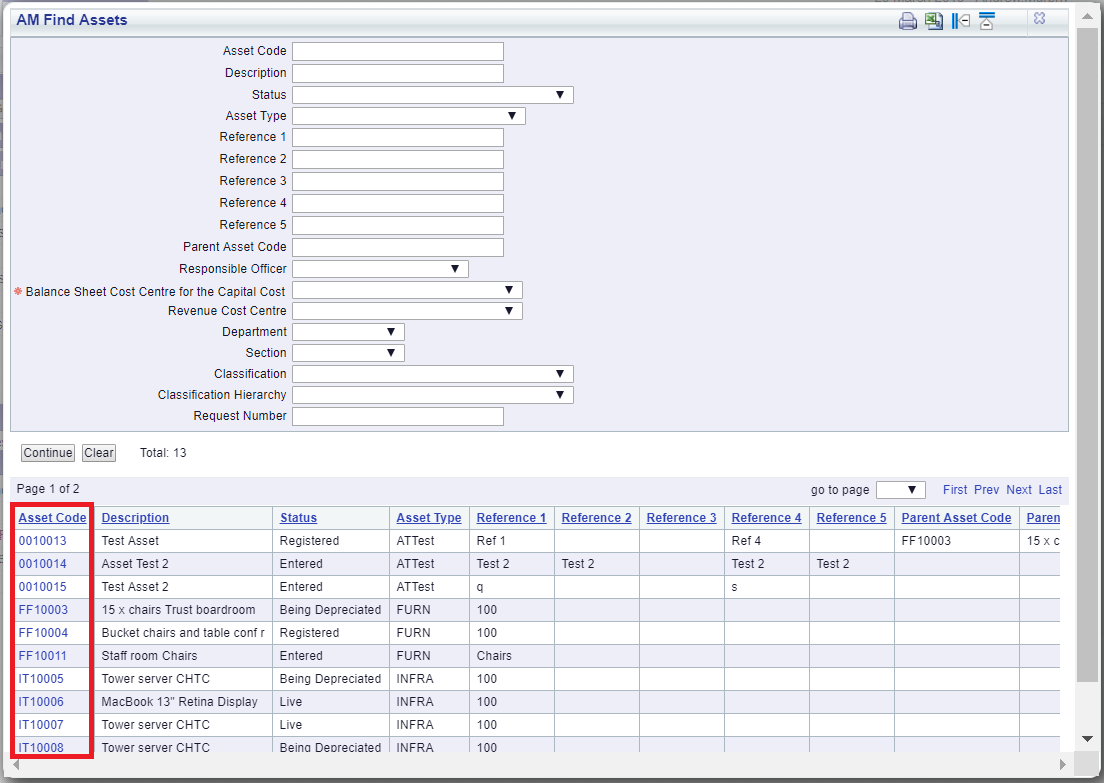
Task: Collapse the side panel with the left-arrow icon
Action: point(960,21)
